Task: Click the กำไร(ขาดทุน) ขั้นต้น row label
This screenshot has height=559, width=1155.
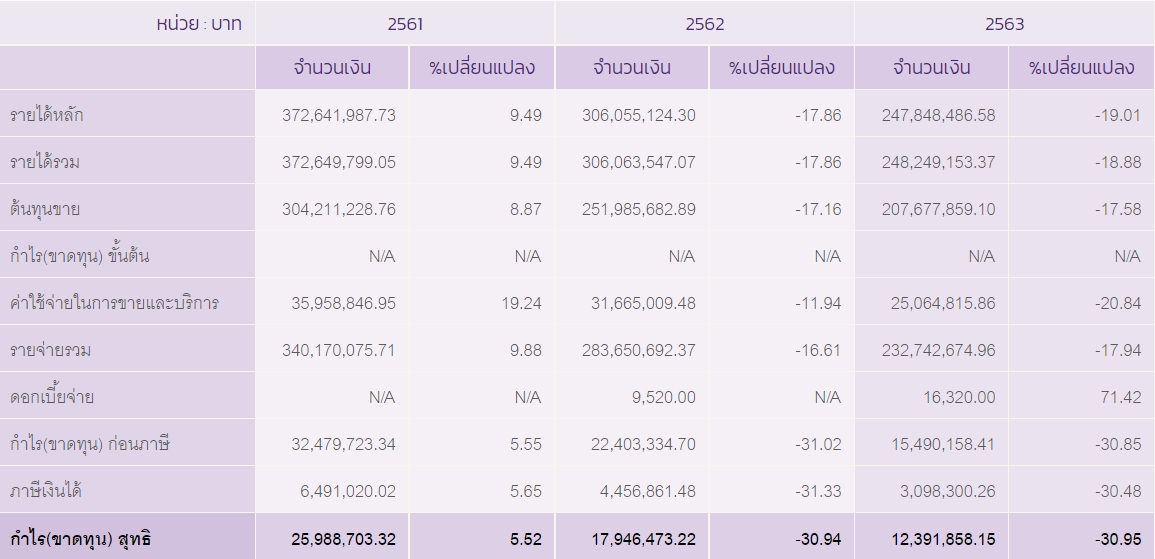Action: (x=80, y=256)
